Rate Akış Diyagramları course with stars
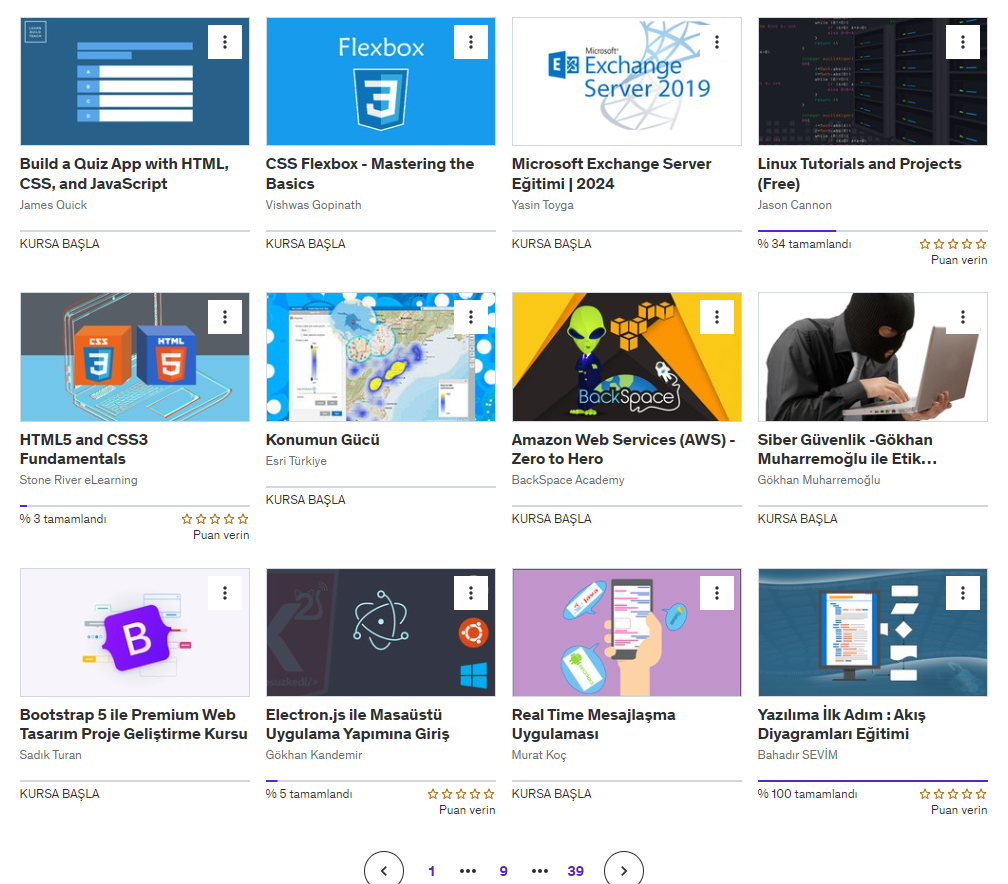 pos(953,794)
